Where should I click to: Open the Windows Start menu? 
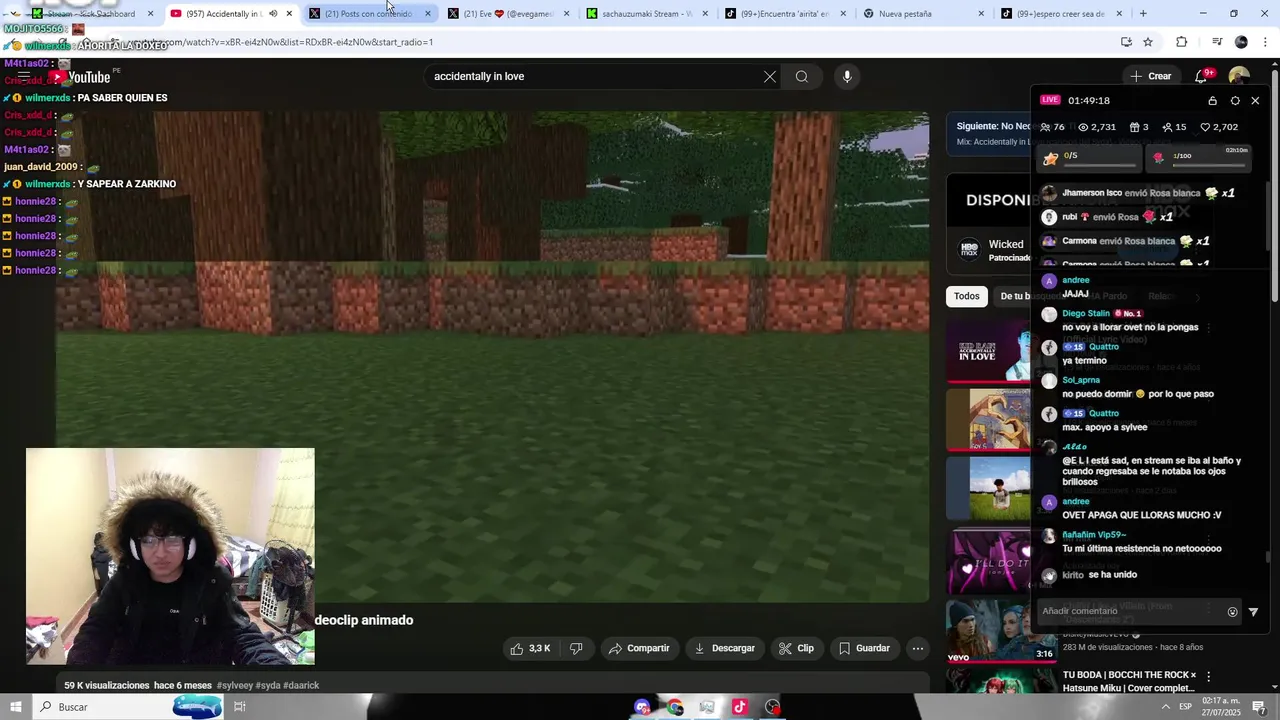tap(15, 707)
